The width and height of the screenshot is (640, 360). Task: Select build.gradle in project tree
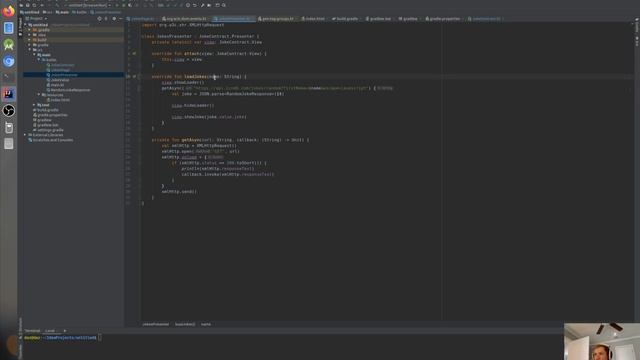pyautogui.click(x=47, y=110)
